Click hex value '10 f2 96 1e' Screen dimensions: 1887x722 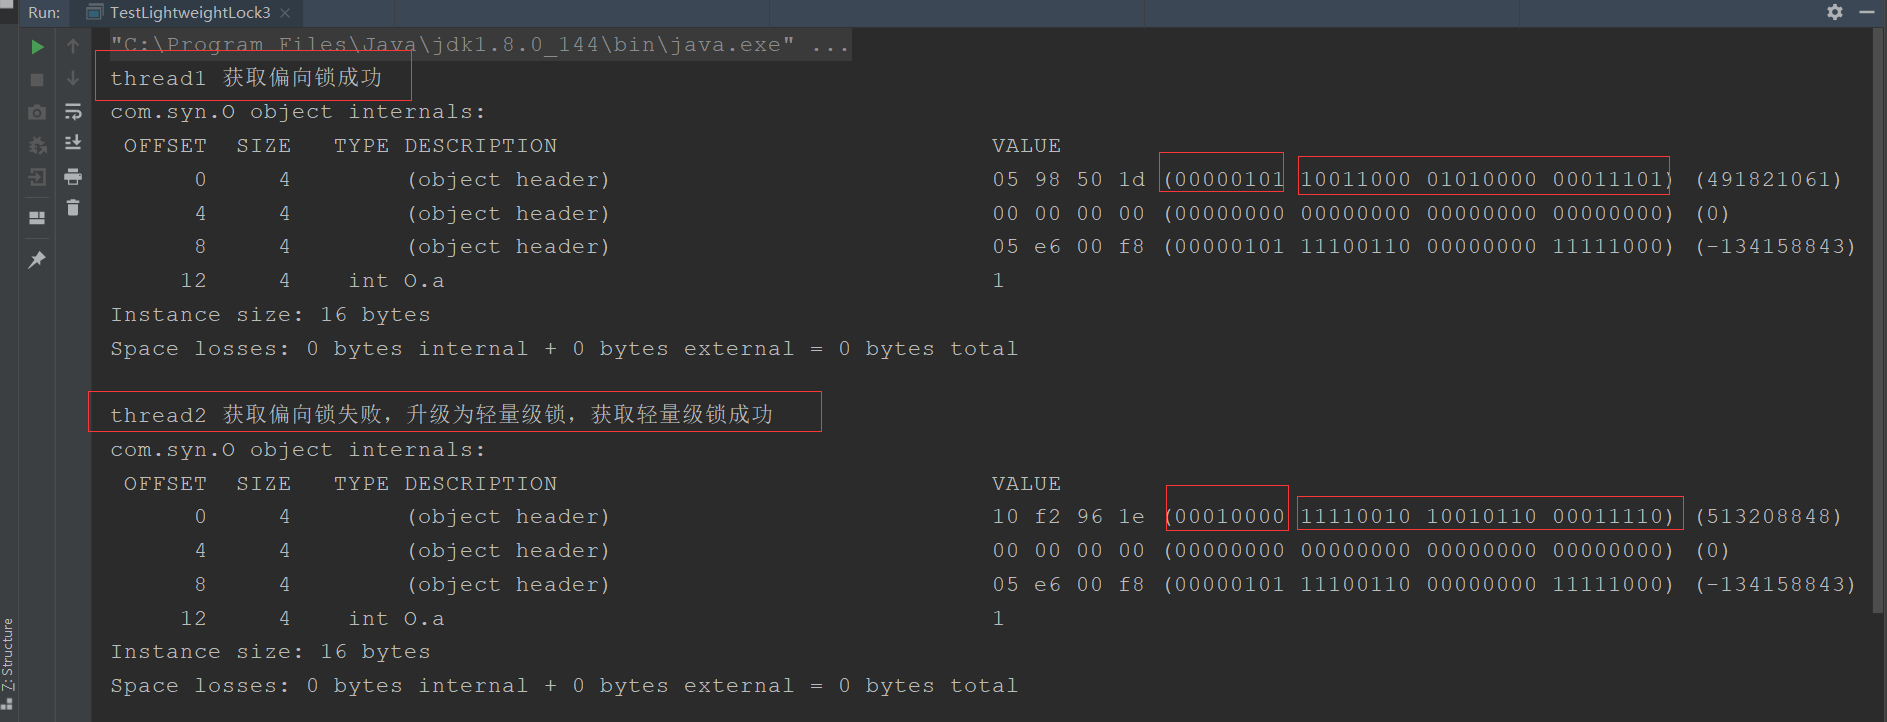(x=1069, y=517)
